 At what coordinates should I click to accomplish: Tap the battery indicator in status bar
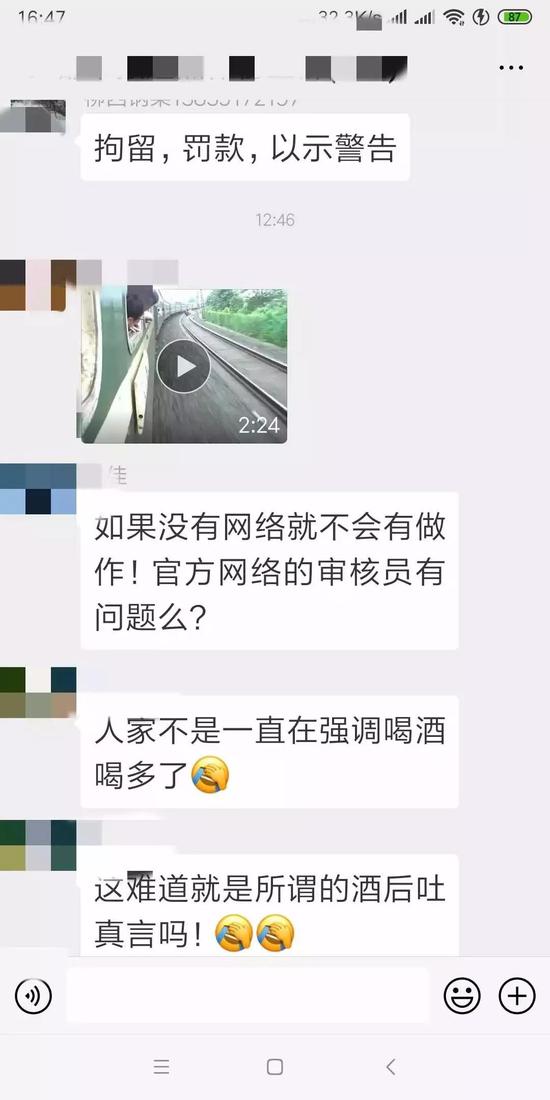click(x=515, y=17)
